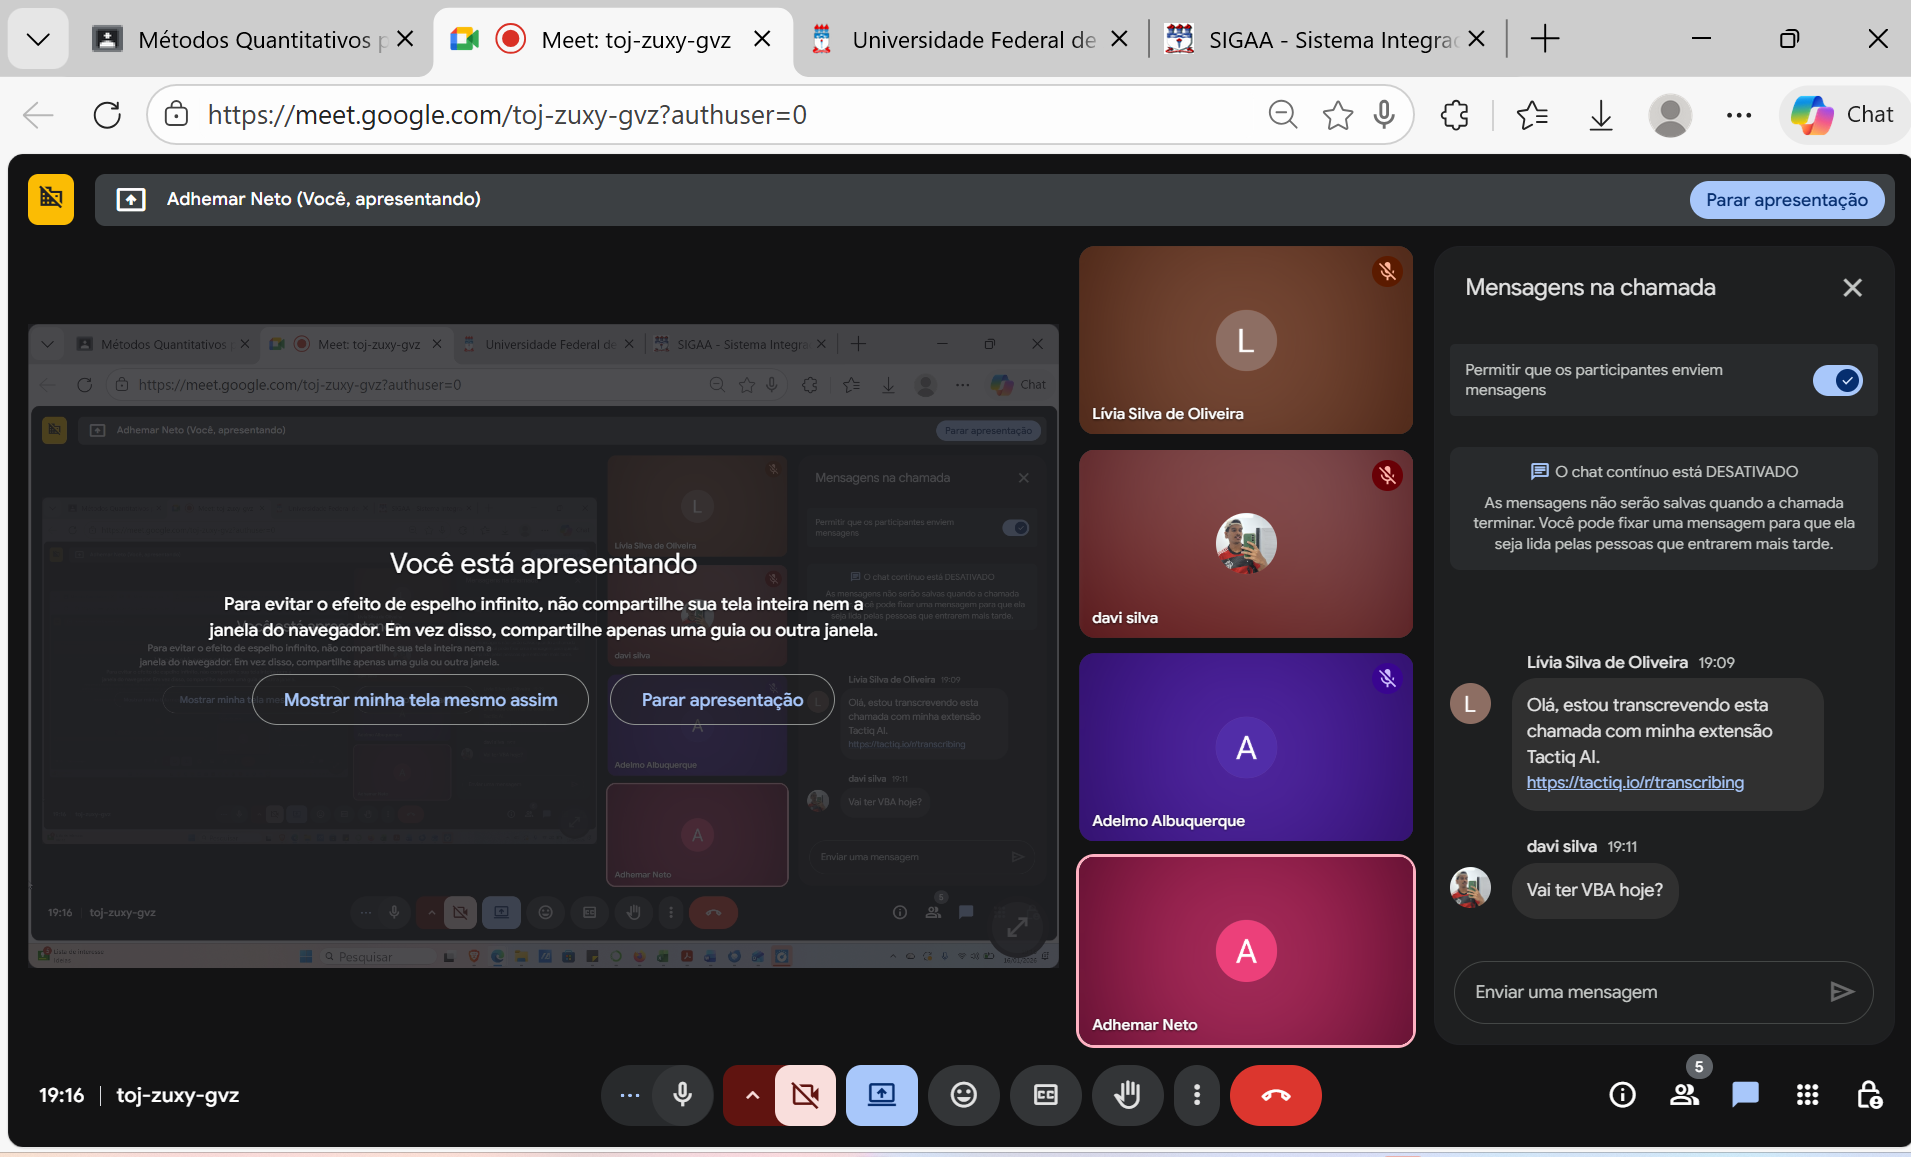This screenshot has height=1157, width=1911.
Task: Select davi silva's video tile
Action: coord(1246,544)
